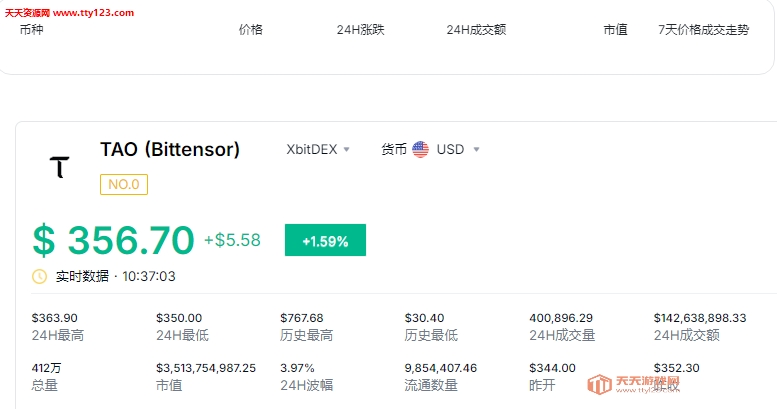Sort by 24H涨跌 column header
This screenshot has width=777, height=409.
(360, 30)
